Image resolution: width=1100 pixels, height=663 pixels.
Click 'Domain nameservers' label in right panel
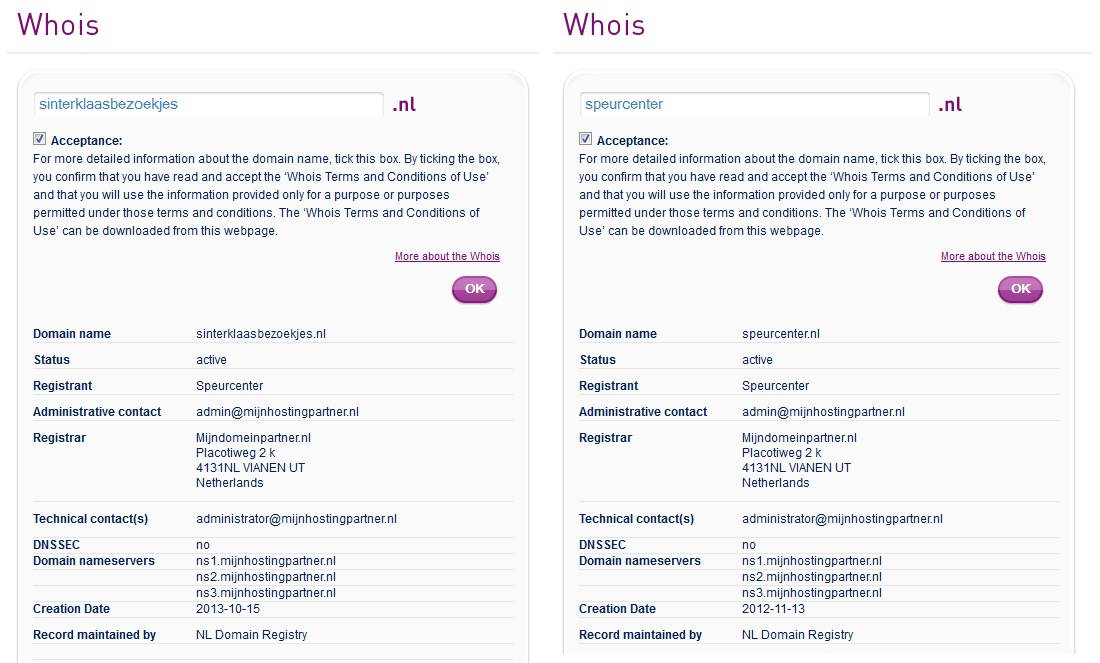coord(640,561)
